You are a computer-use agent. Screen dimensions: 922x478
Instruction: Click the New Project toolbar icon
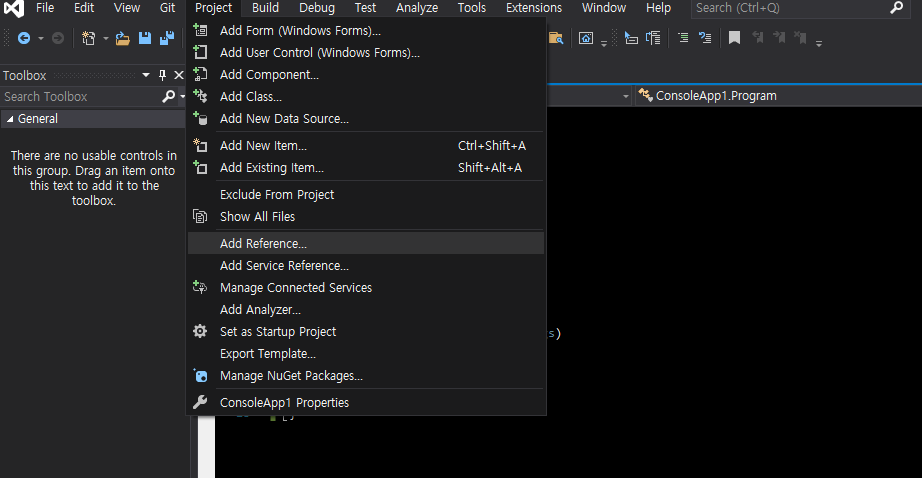[x=88, y=38]
